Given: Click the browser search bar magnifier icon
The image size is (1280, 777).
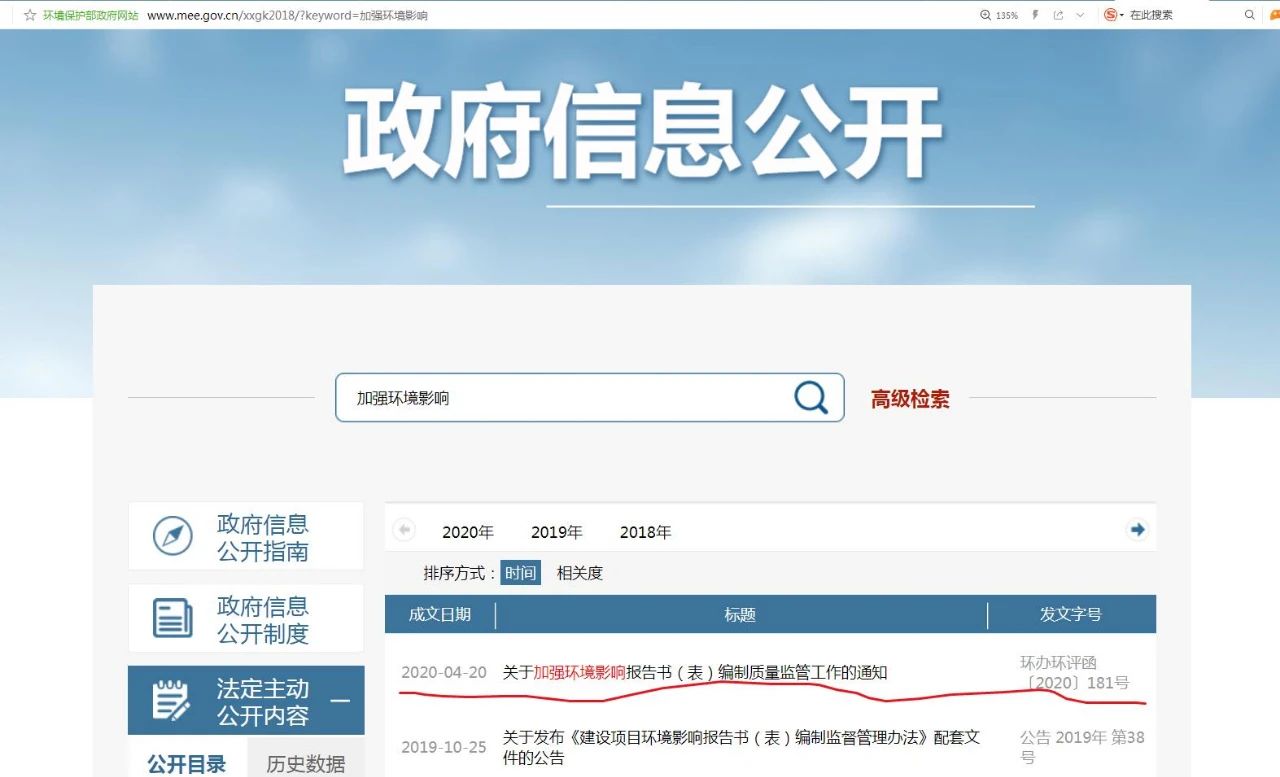Looking at the screenshot, I should click(1249, 15).
